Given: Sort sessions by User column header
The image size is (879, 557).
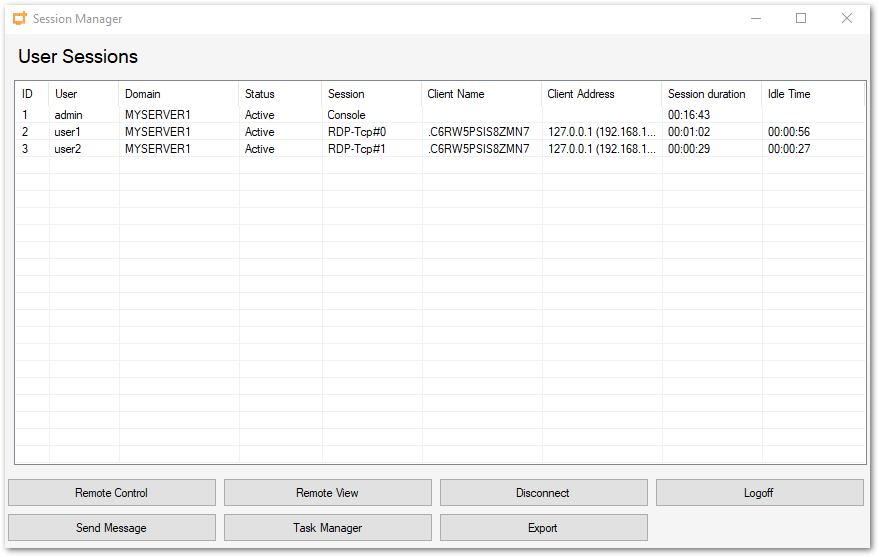Looking at the screenshot, I should (x=66, y=94).
